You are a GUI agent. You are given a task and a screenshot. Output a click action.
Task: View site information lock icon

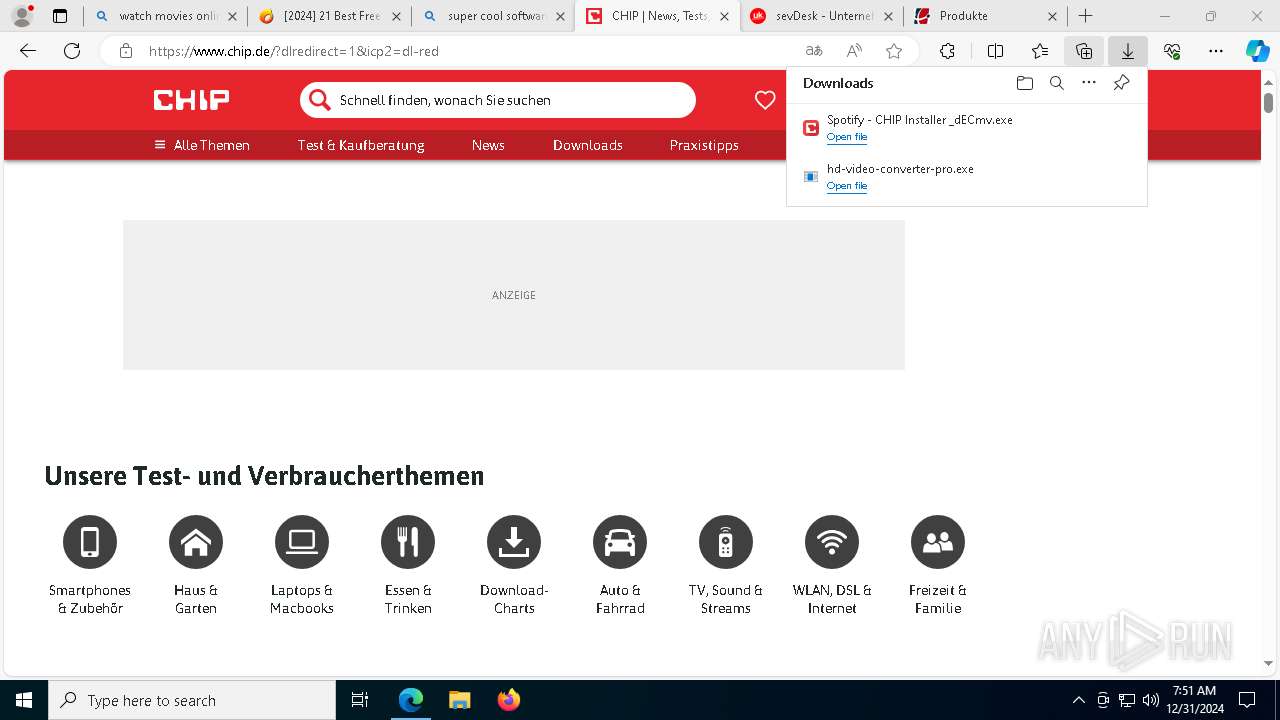tap(126, 51)
